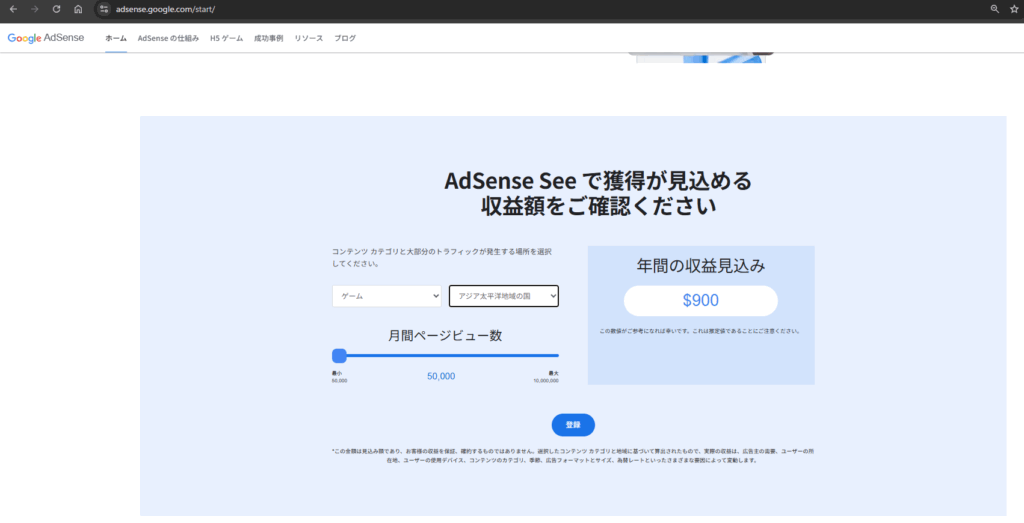Click the 10,000,000 maximum label
This screenshot has height=523, width=1024.
[546, 380]
